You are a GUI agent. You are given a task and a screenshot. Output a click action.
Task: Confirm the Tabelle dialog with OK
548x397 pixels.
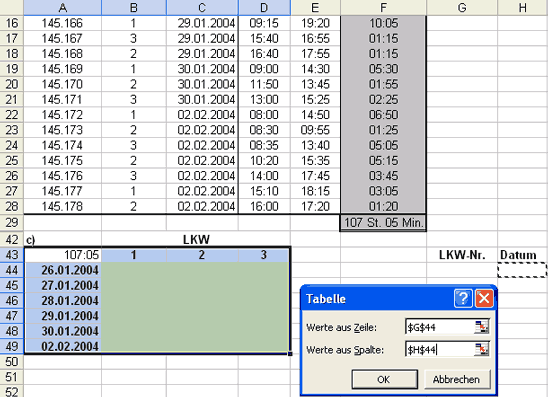[x=384, y=379]
